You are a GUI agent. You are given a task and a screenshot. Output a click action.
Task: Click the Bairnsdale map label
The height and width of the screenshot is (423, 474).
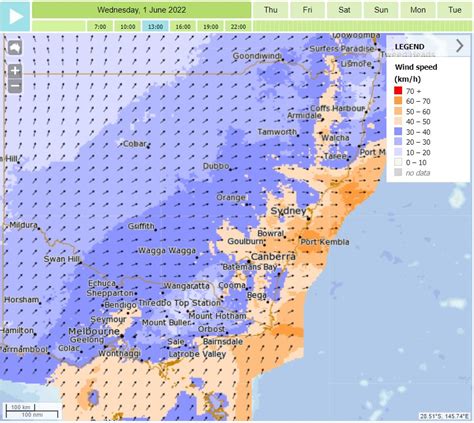tap(223, 341)
